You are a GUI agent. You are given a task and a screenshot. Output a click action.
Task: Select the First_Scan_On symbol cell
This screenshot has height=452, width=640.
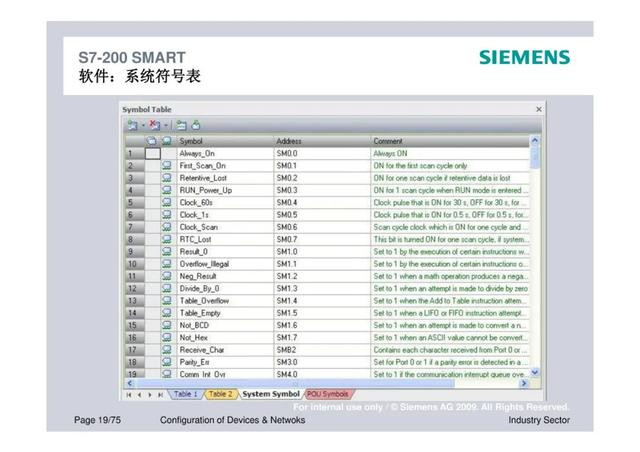point(225,165)
